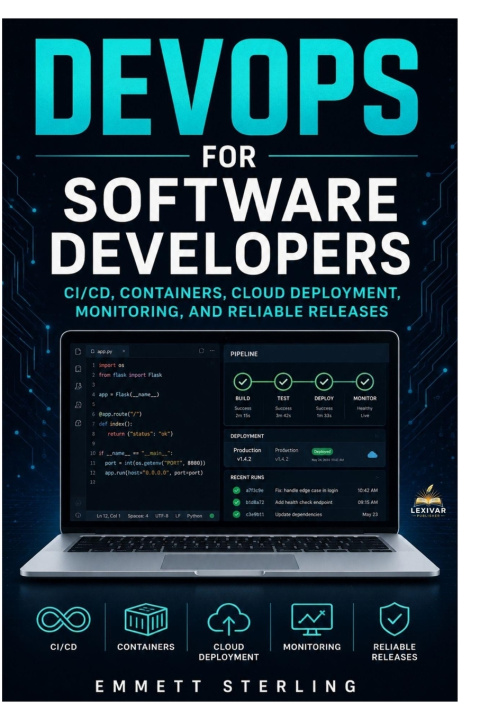The image size is (480, 720).
Task: Click the CI/CD infinity loop icon
Action: (x=63, y=619)
